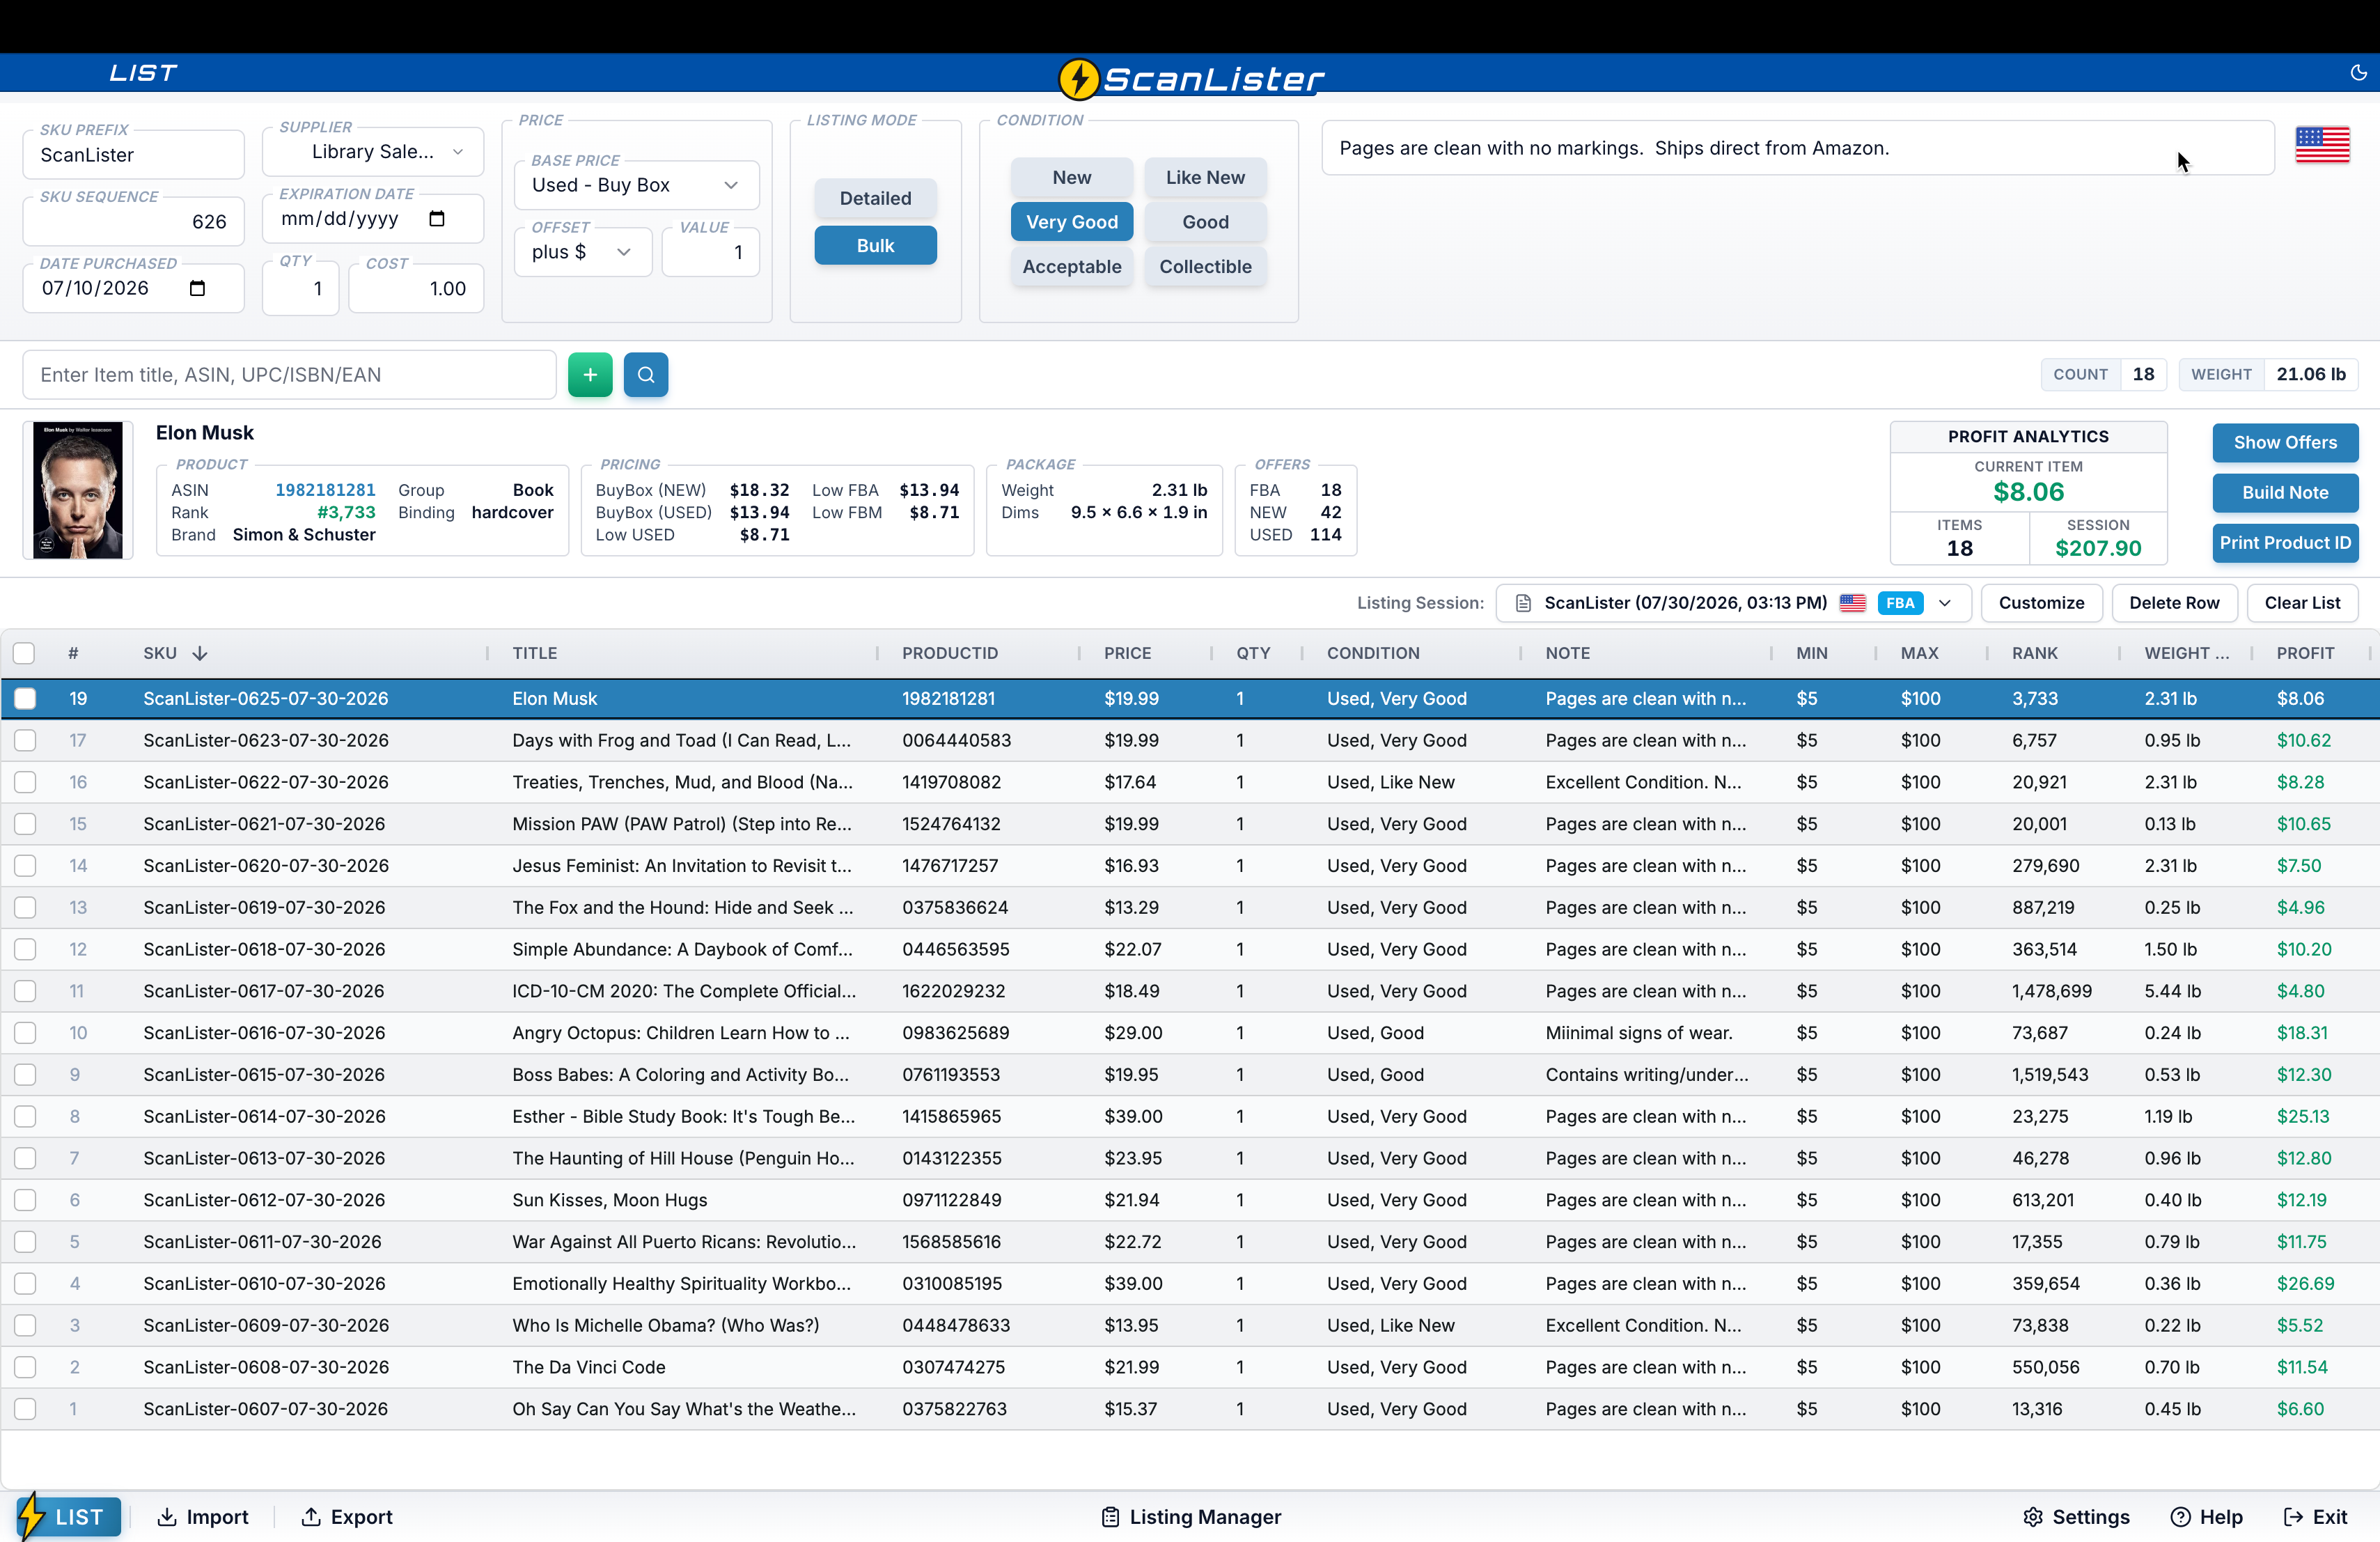The width and height of the screenshot is (2380, 1542).
Task: Set condition to Collectible
Action: (x=1205, y=267)
